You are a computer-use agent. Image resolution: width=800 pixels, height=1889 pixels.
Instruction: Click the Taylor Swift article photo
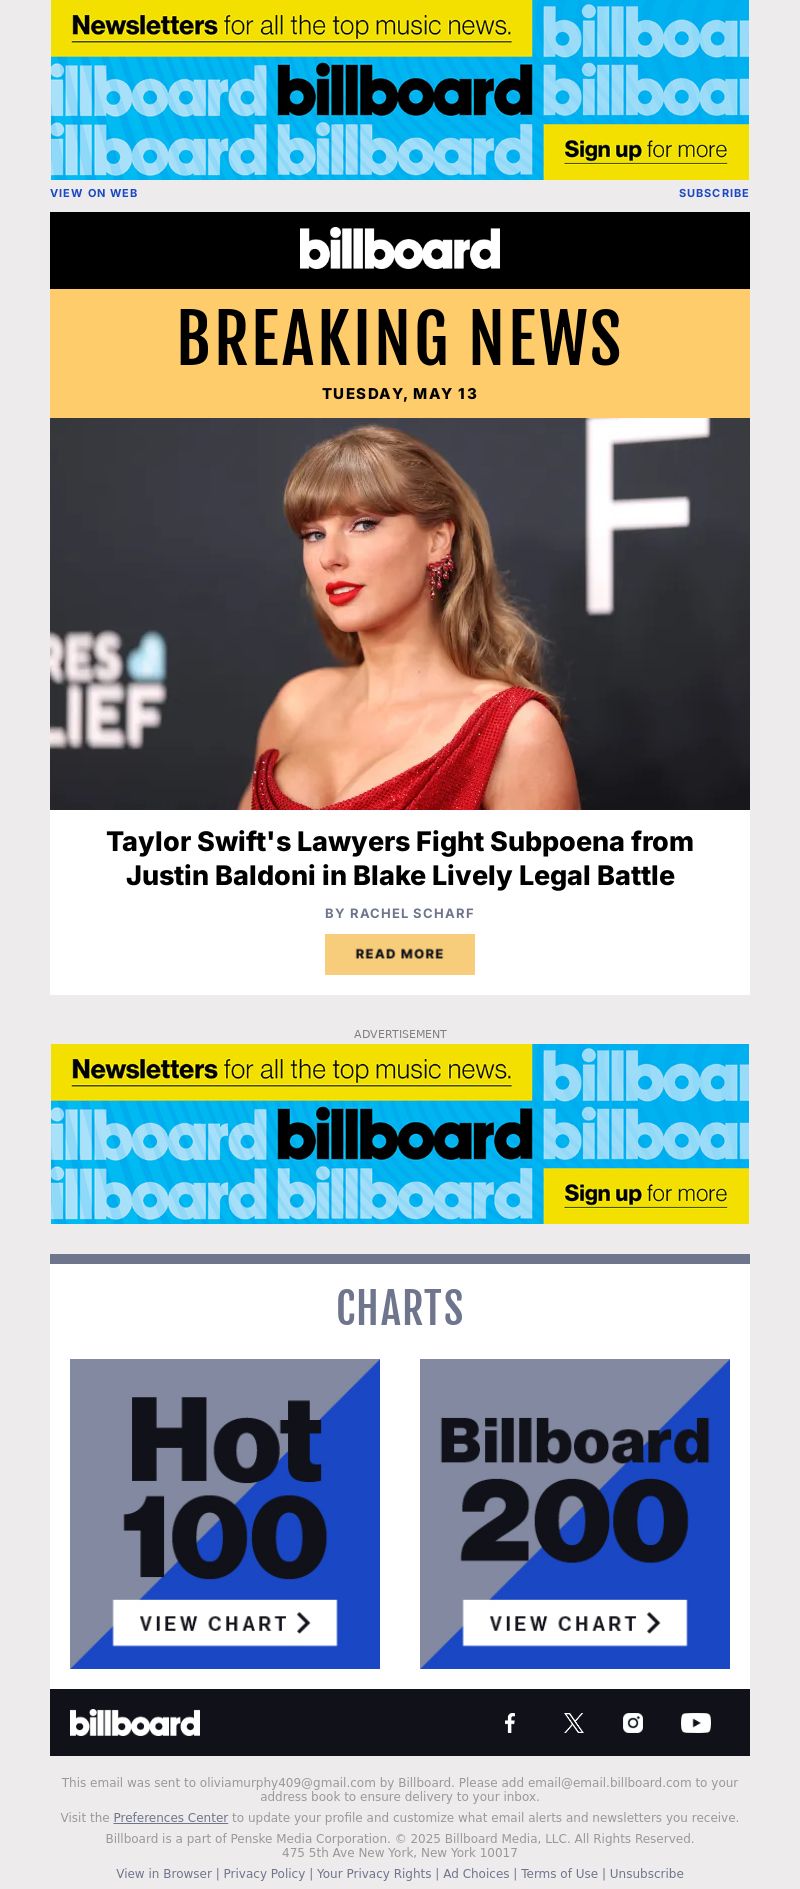400,614
